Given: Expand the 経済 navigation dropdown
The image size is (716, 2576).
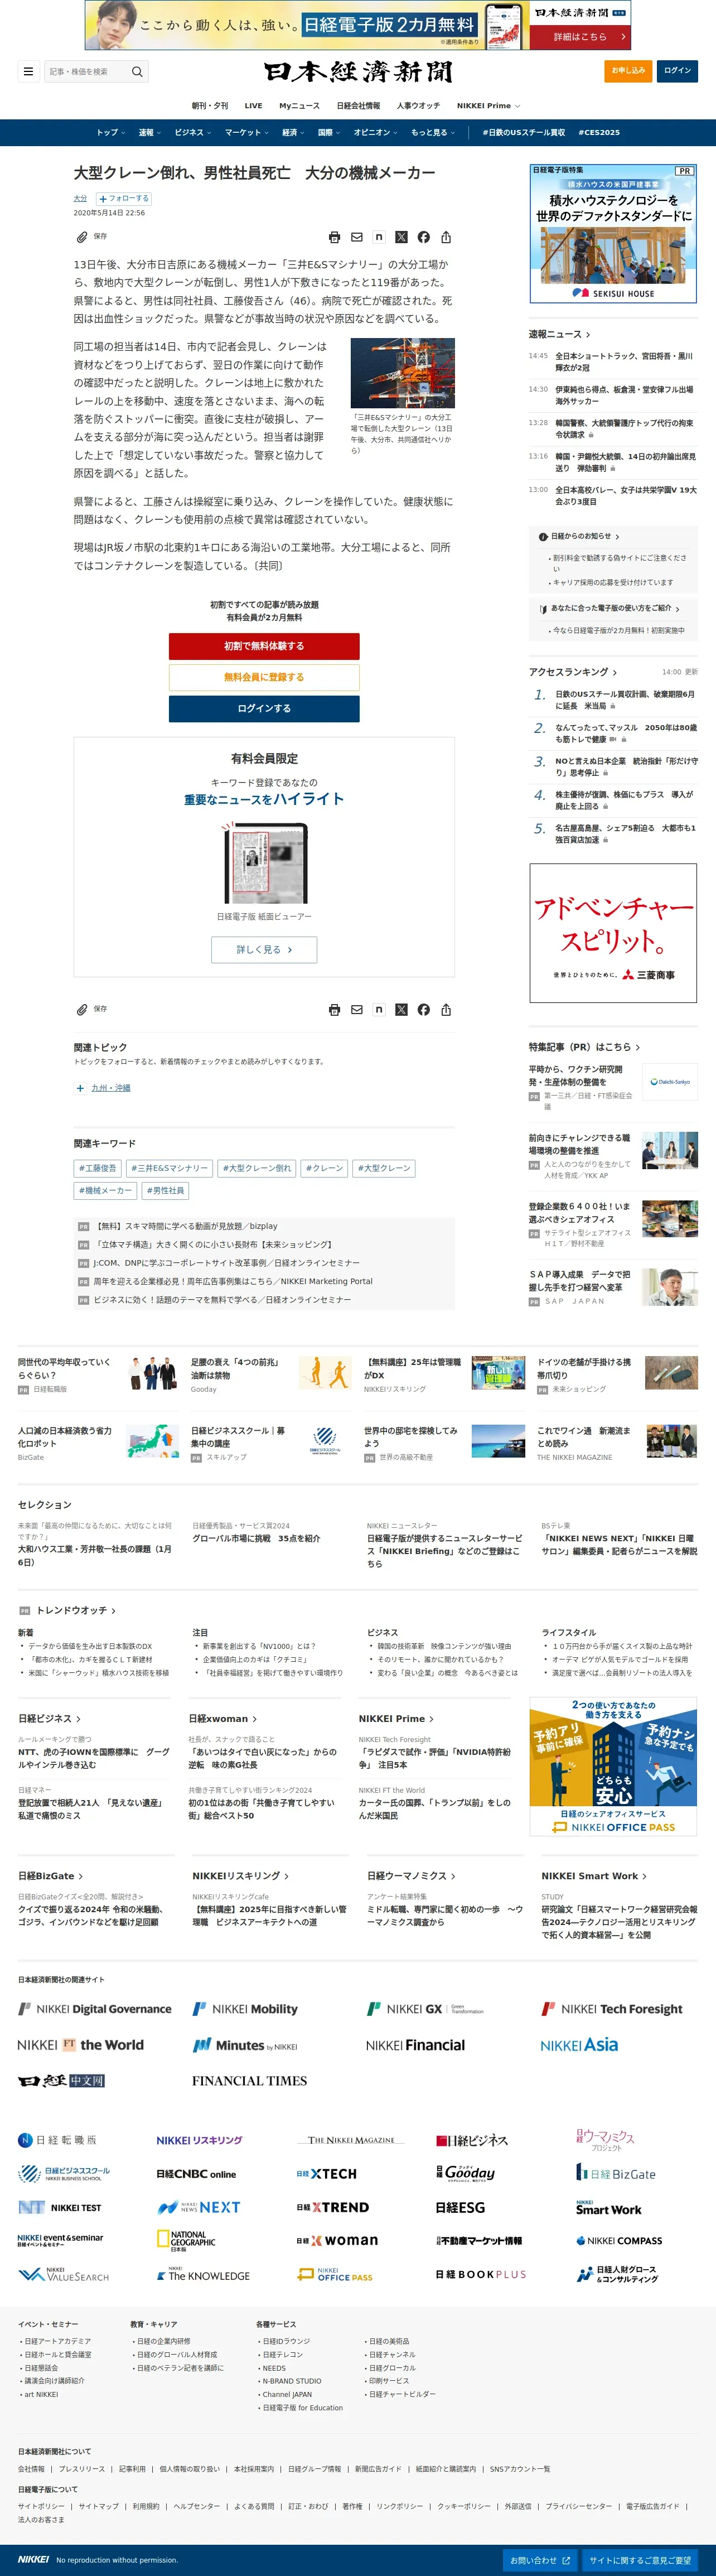Looking at the screenshot, I should (294, 133).
